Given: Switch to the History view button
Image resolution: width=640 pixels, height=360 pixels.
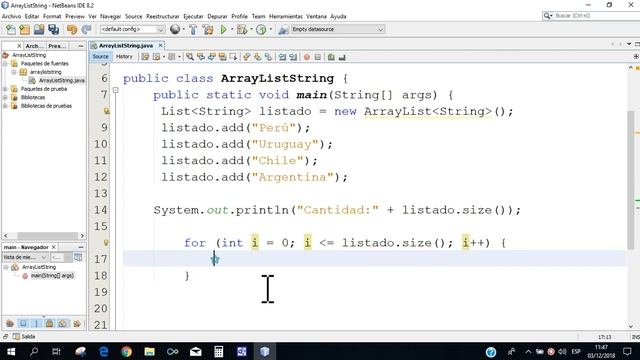Looking at the screenshot, I should [124, 57].
